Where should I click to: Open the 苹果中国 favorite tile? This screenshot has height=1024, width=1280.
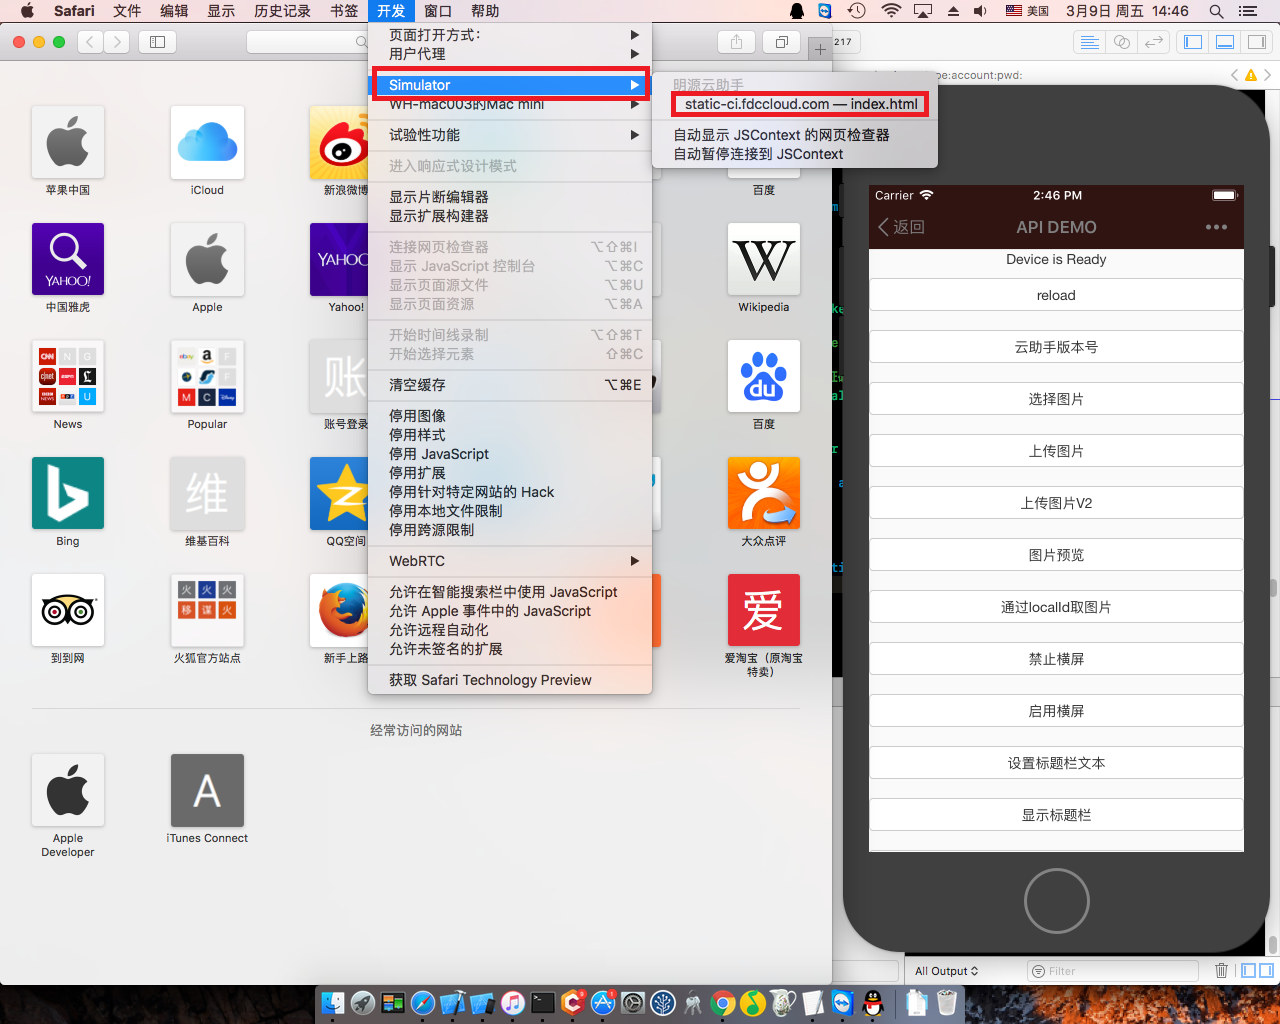click(68, 142)
